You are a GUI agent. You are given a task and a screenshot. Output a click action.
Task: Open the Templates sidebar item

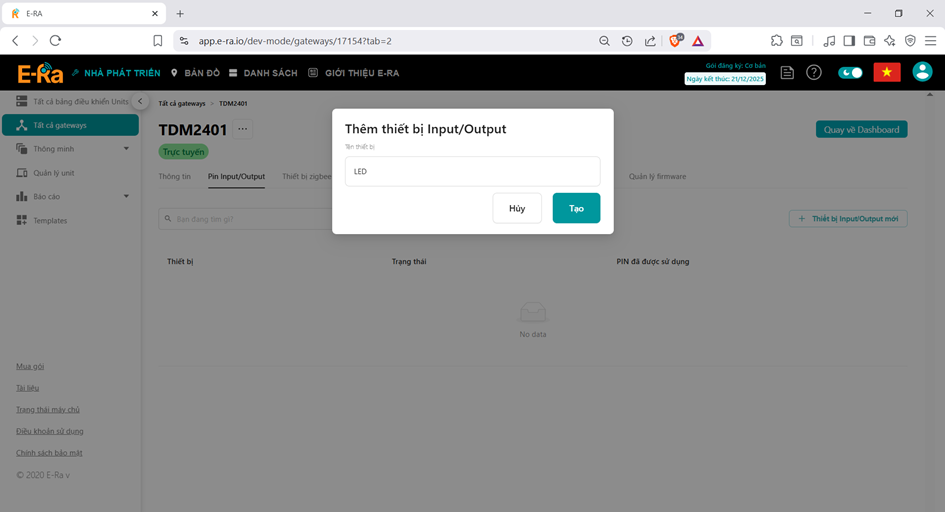[50, 221]
